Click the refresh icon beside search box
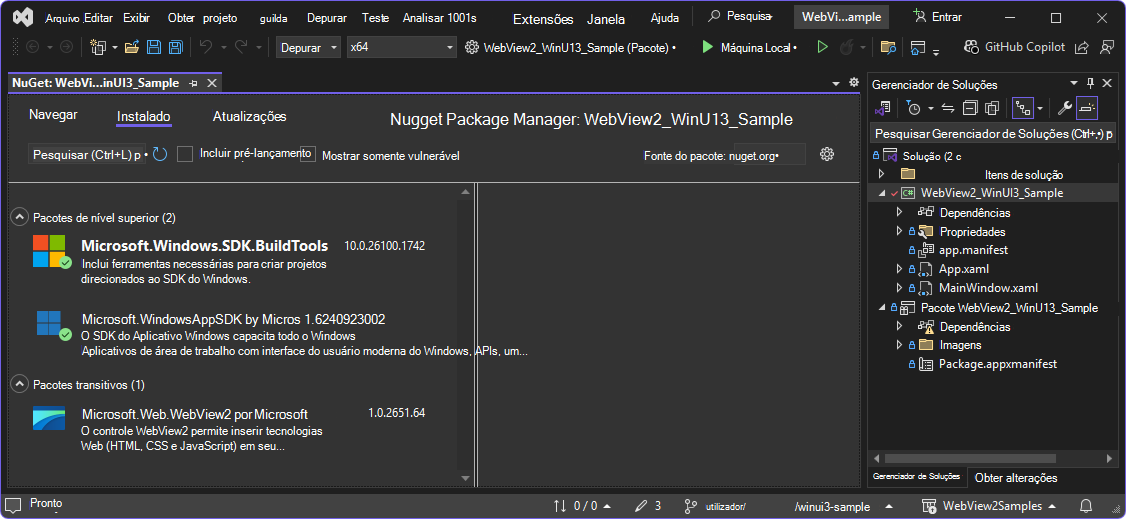 click(x=160, y=154)
